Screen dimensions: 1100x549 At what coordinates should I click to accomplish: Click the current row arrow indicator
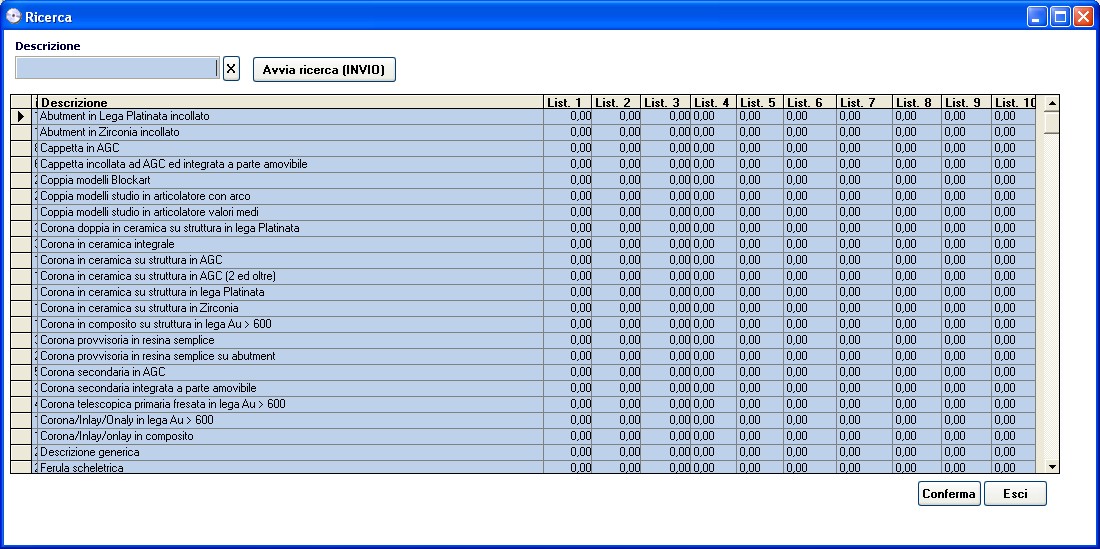click(21, 117)
